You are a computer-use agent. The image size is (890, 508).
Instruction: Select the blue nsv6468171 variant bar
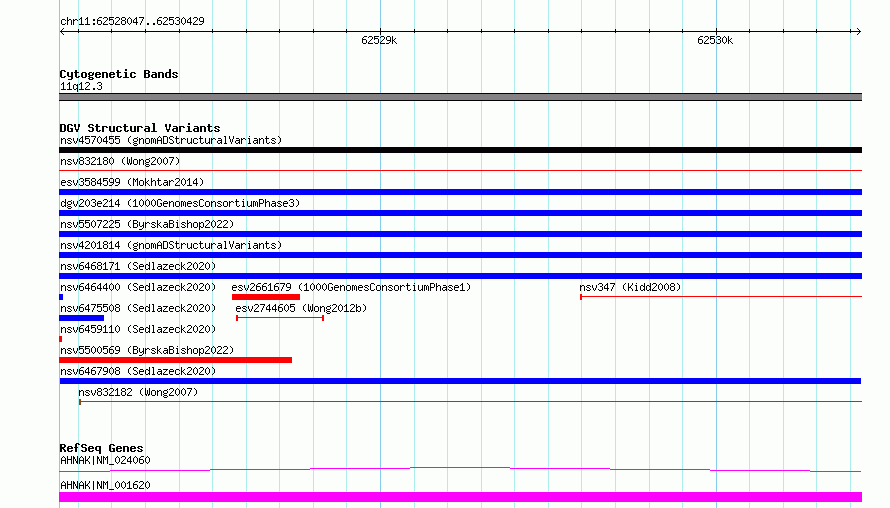coord(460,276)
